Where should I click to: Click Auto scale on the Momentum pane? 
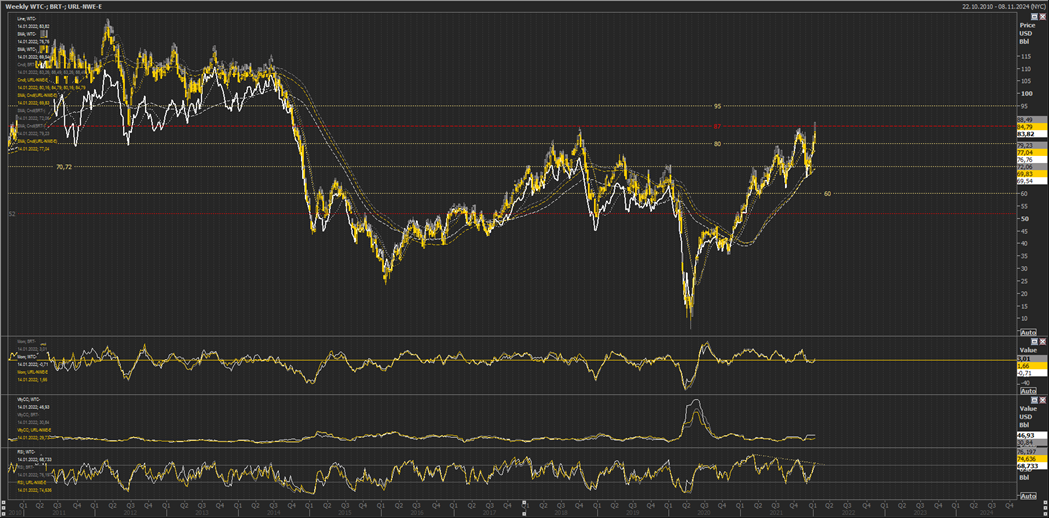1028,391
